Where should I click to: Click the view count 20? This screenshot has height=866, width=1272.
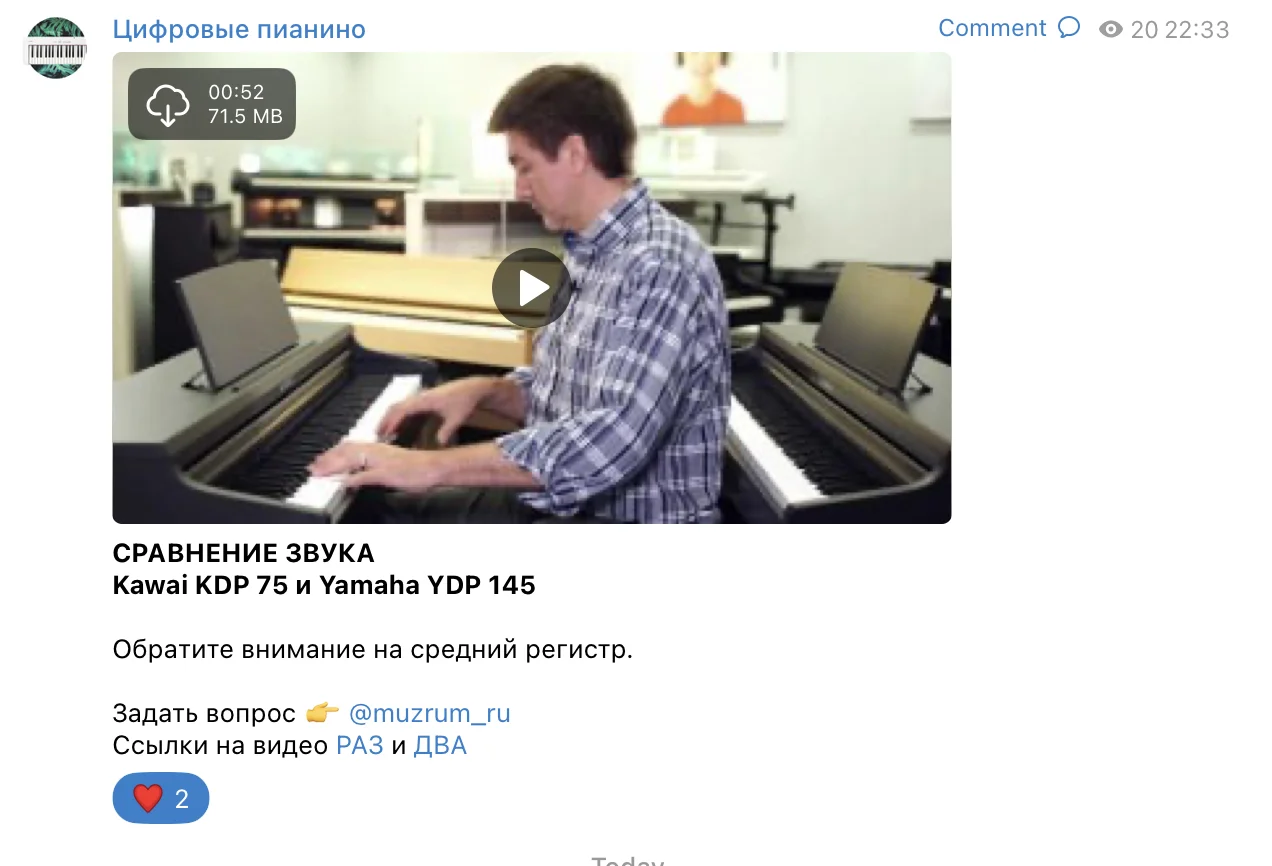(1144, 30)
